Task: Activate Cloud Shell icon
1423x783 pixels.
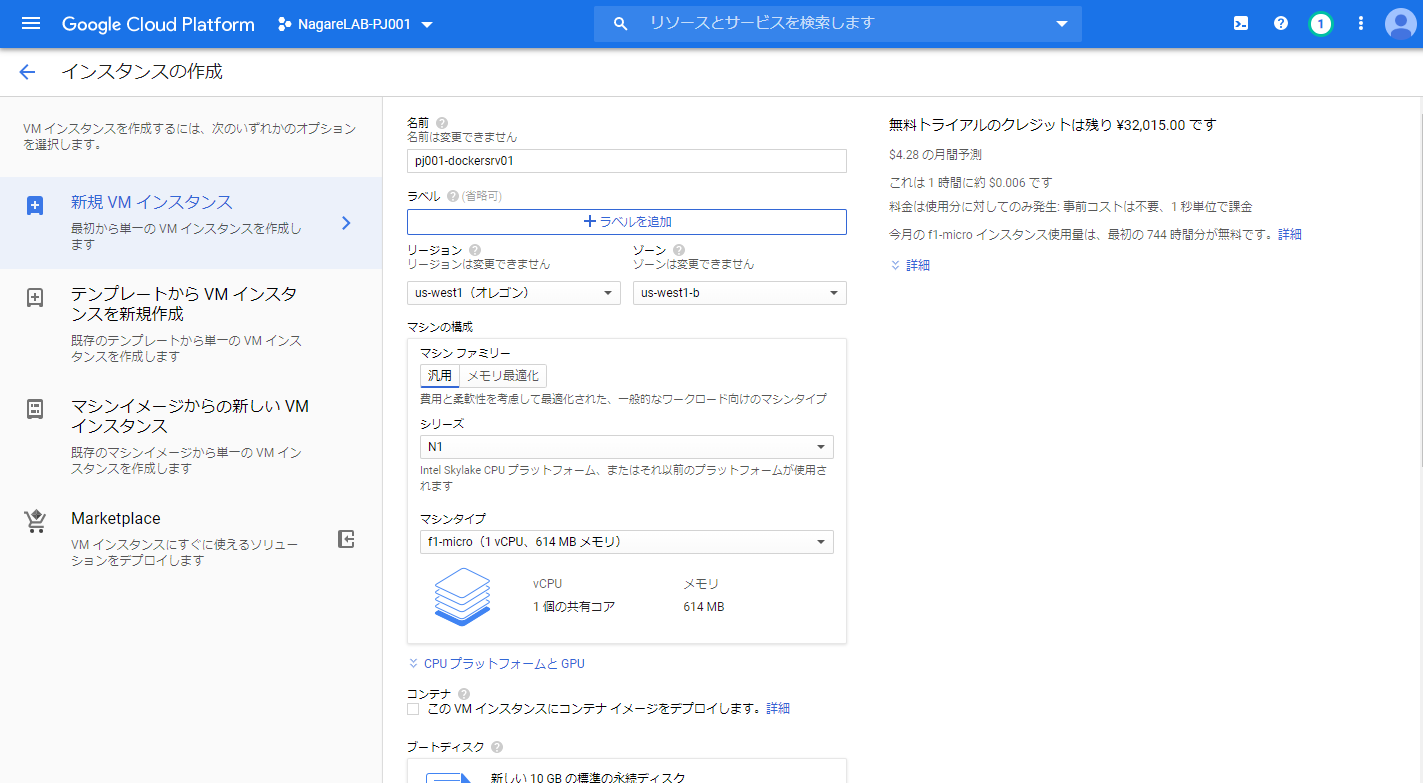Action: [x=1241, y=23]
